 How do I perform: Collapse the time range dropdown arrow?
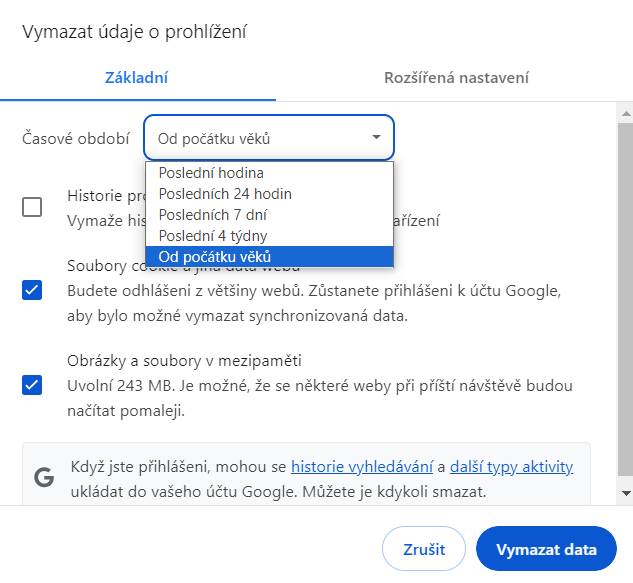tap(376, 138)
